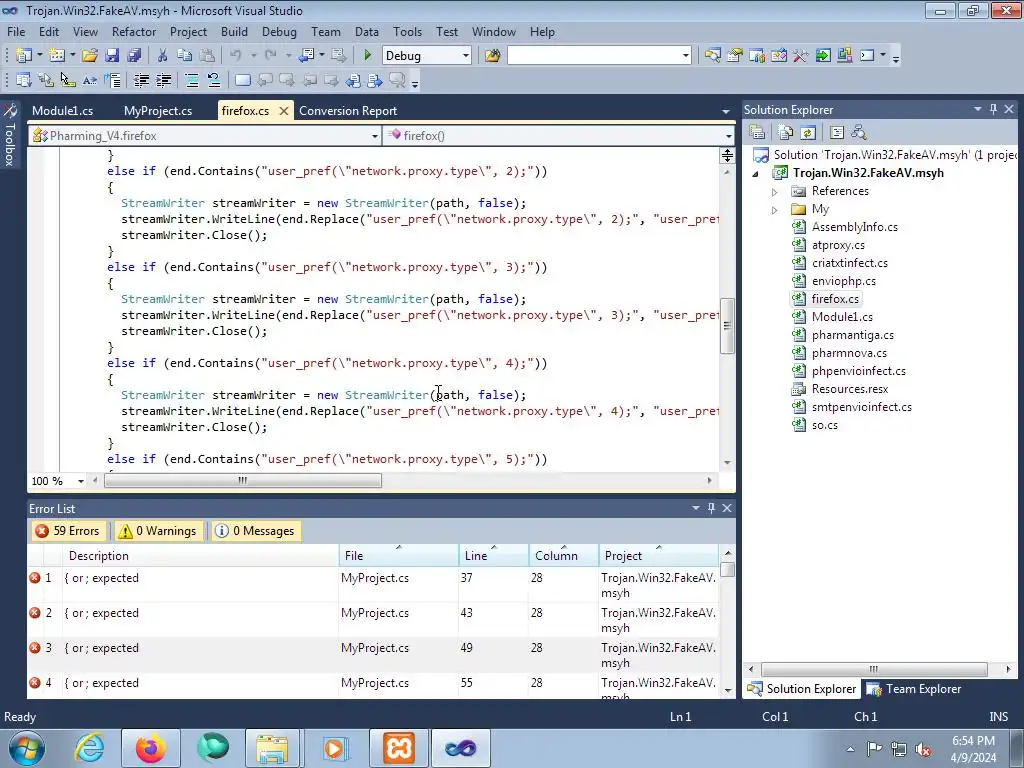Uncomment selected lines via toolbar icon
The height and width of the screenshot is (768, 1024).
click(x=214, y=80)
